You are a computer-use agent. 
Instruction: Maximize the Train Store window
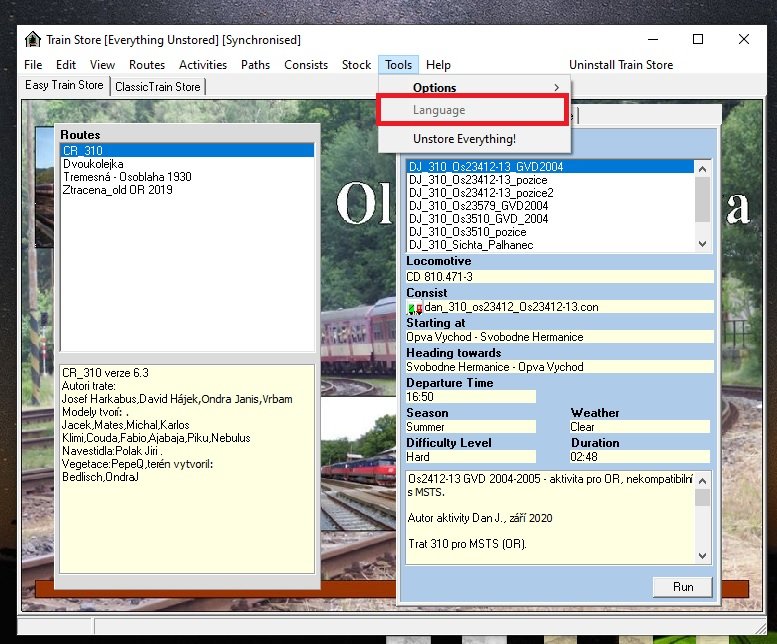[x=698, y=40]
